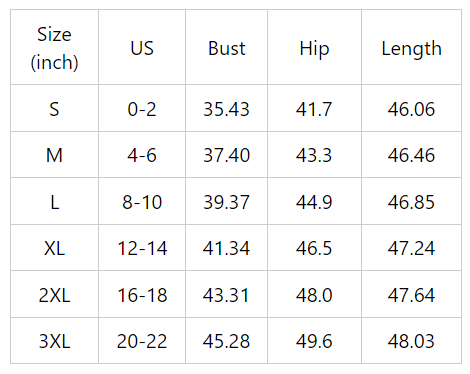Select US size 0-2 cell

(x=142, y=108)
